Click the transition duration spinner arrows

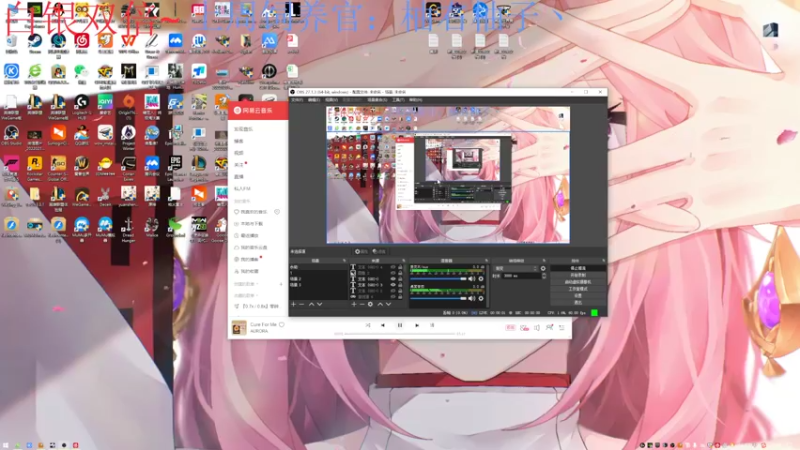tap(544, 276)
